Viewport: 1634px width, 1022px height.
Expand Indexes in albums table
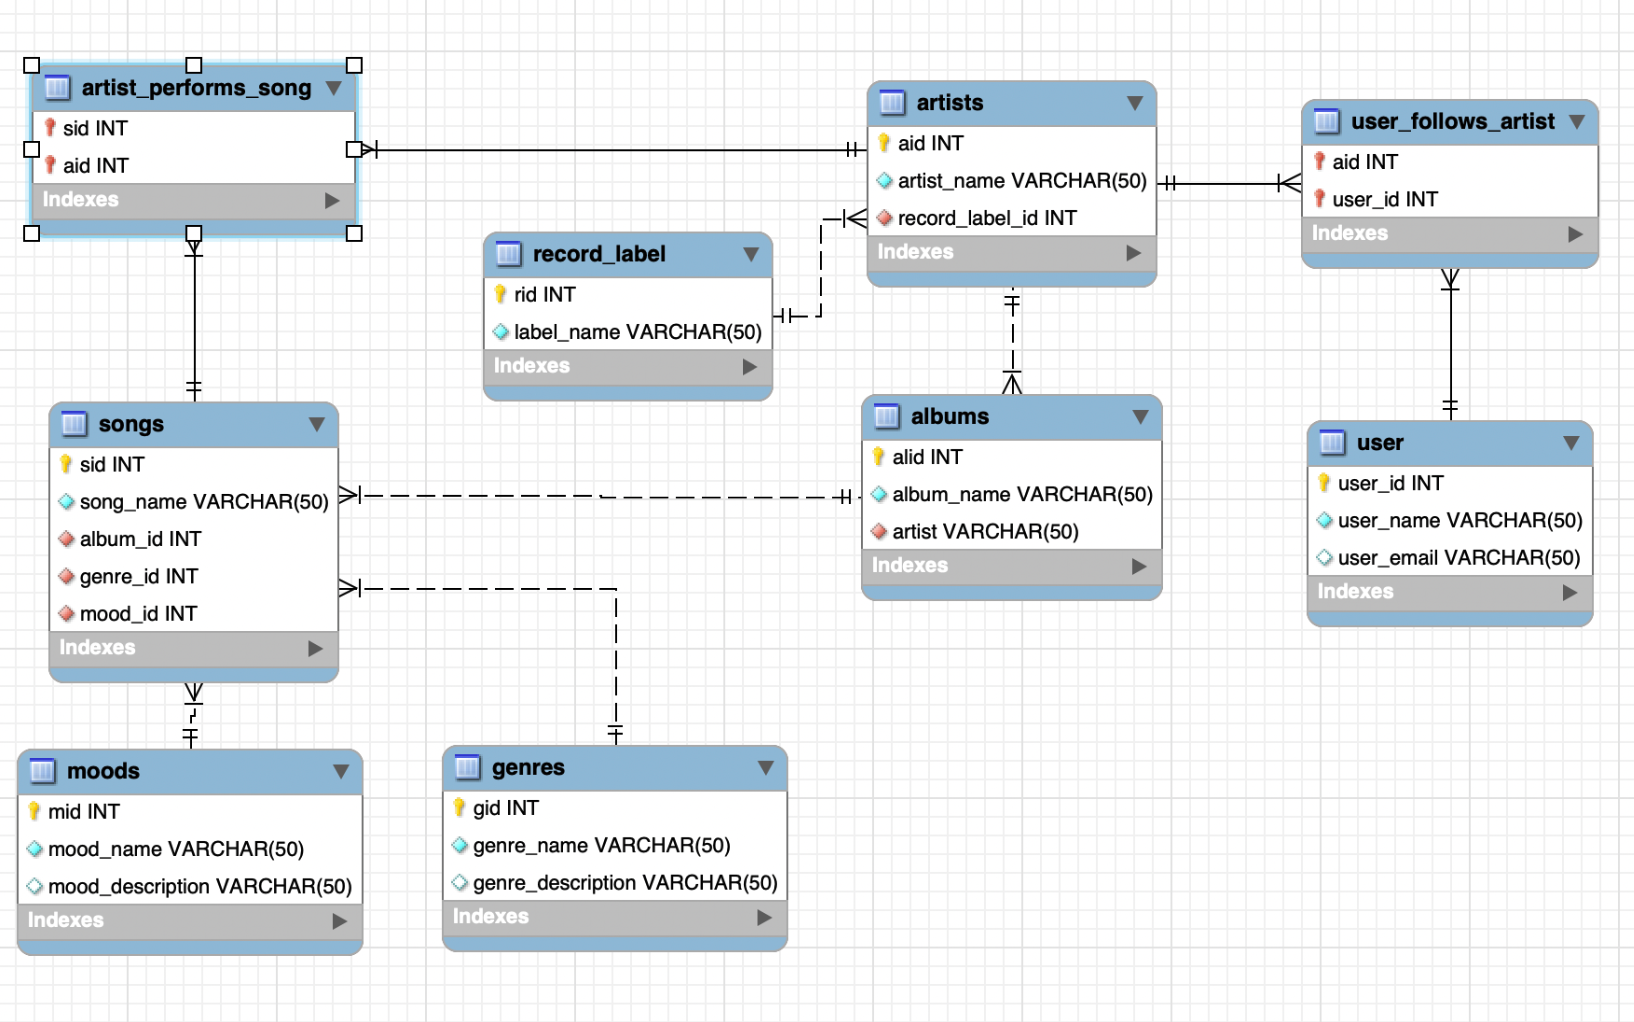[x=1139, y=566]
